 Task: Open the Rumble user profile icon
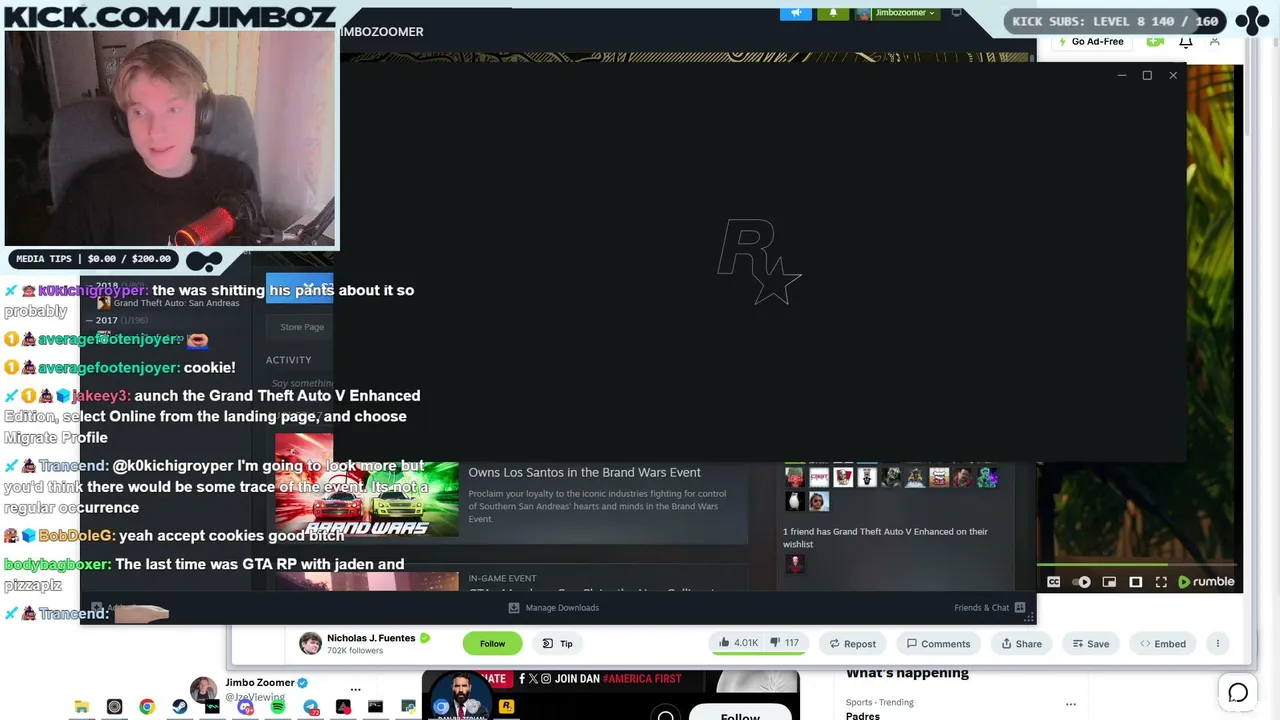click(1215, 41)
